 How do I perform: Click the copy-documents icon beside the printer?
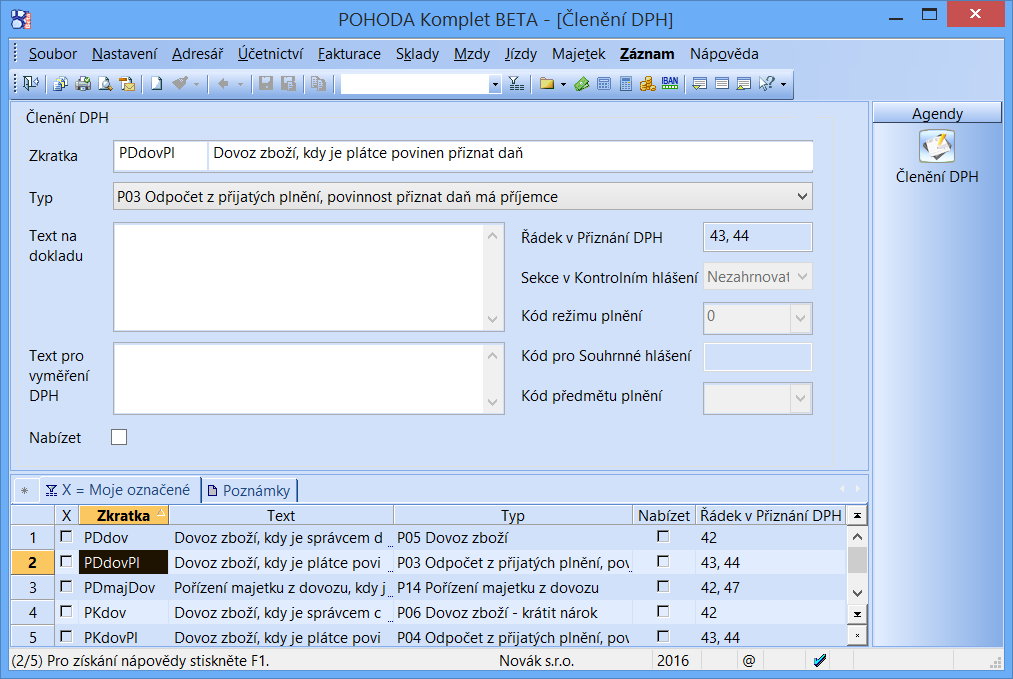point(61,83)
